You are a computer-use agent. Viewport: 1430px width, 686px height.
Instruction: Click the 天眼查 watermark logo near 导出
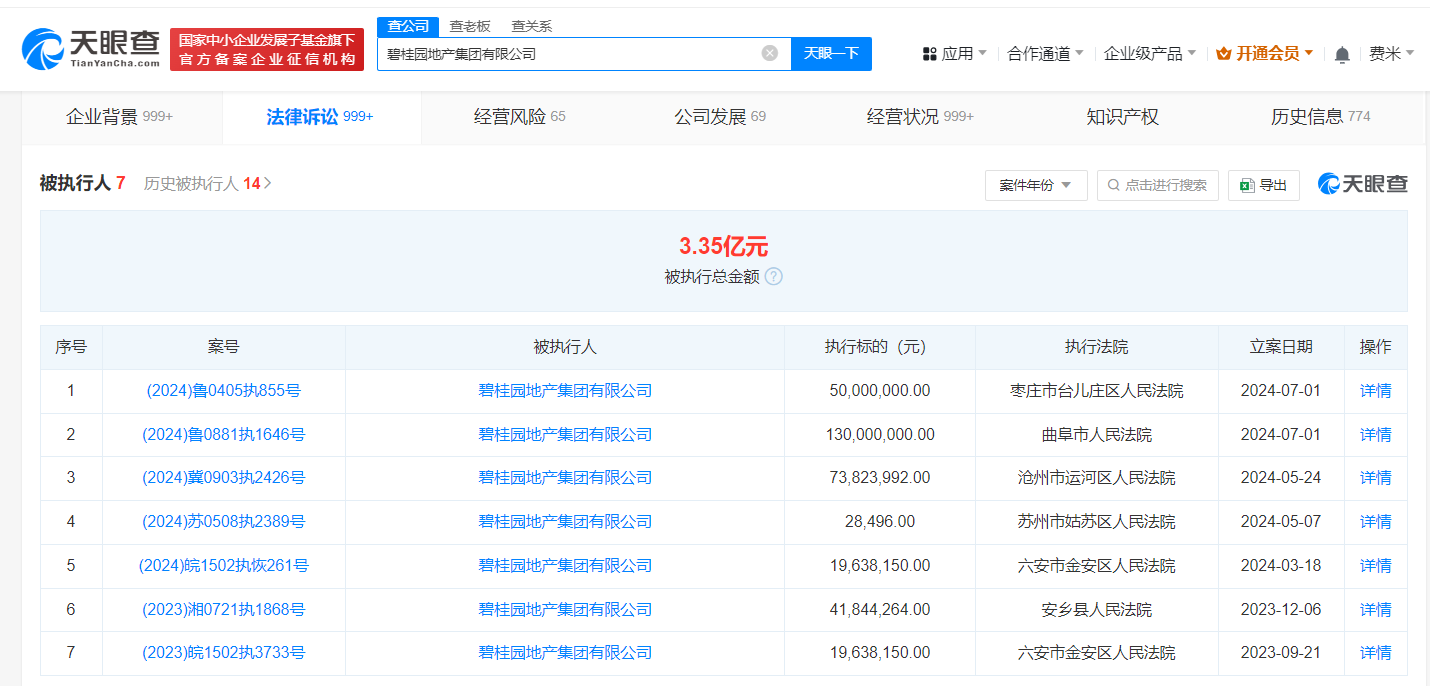(x=1361, y=184)
